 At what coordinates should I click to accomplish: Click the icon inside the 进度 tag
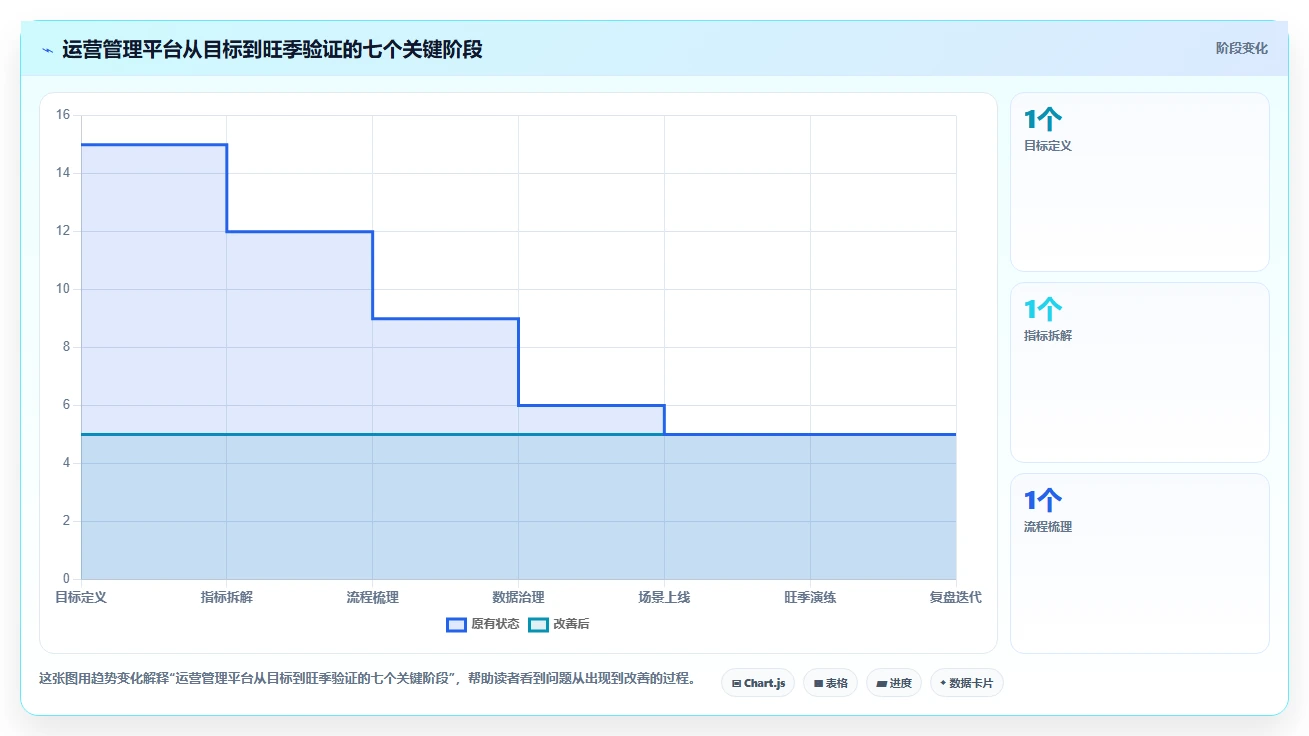click(x=881, y=684)
